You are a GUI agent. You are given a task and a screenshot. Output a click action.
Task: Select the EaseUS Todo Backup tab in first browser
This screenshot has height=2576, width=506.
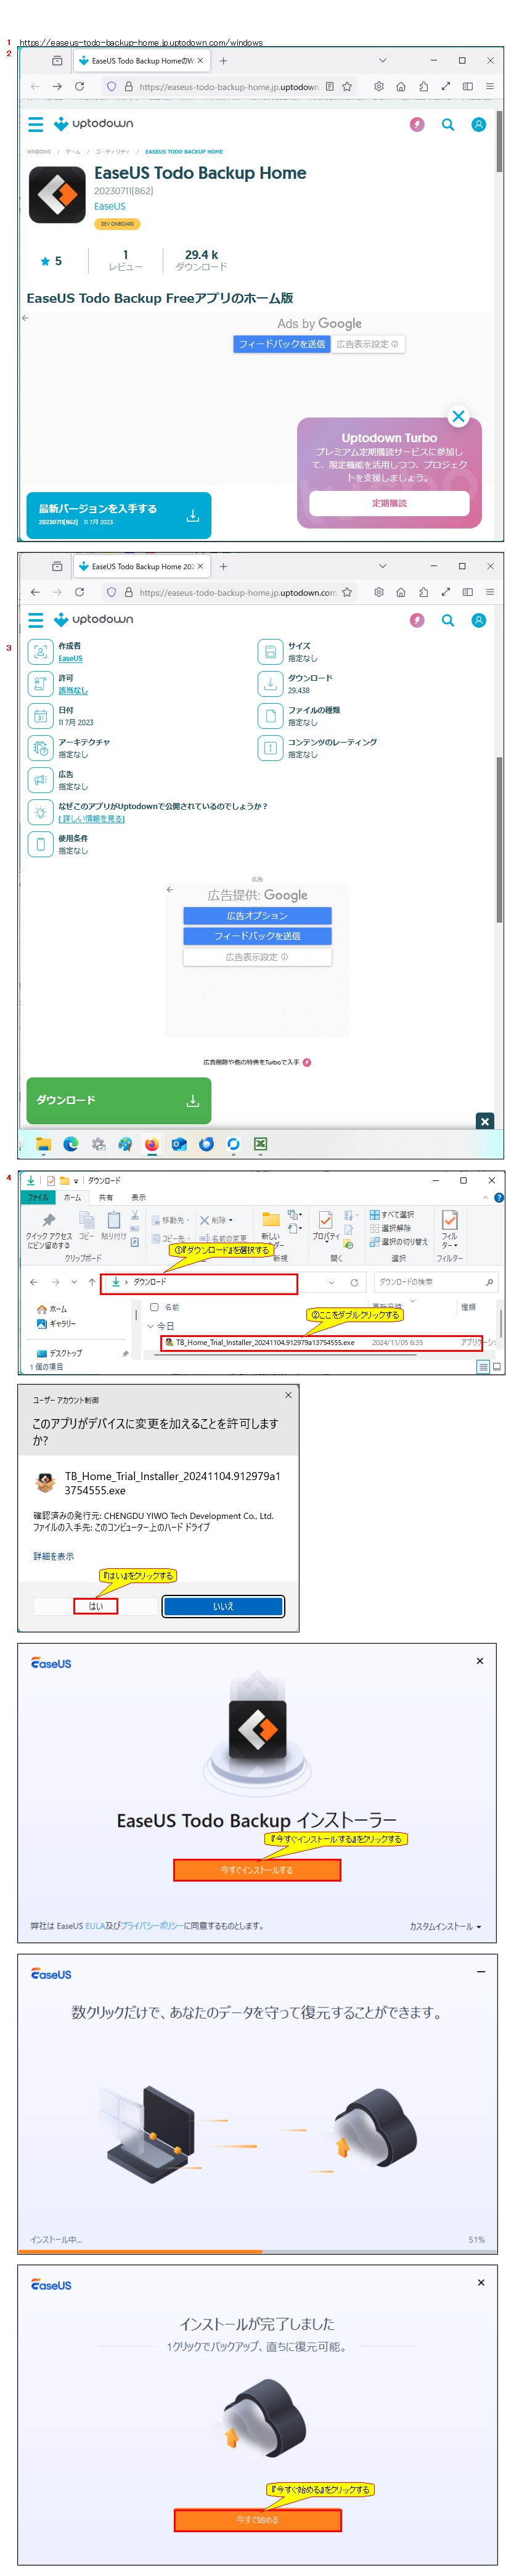coord(141,60)
